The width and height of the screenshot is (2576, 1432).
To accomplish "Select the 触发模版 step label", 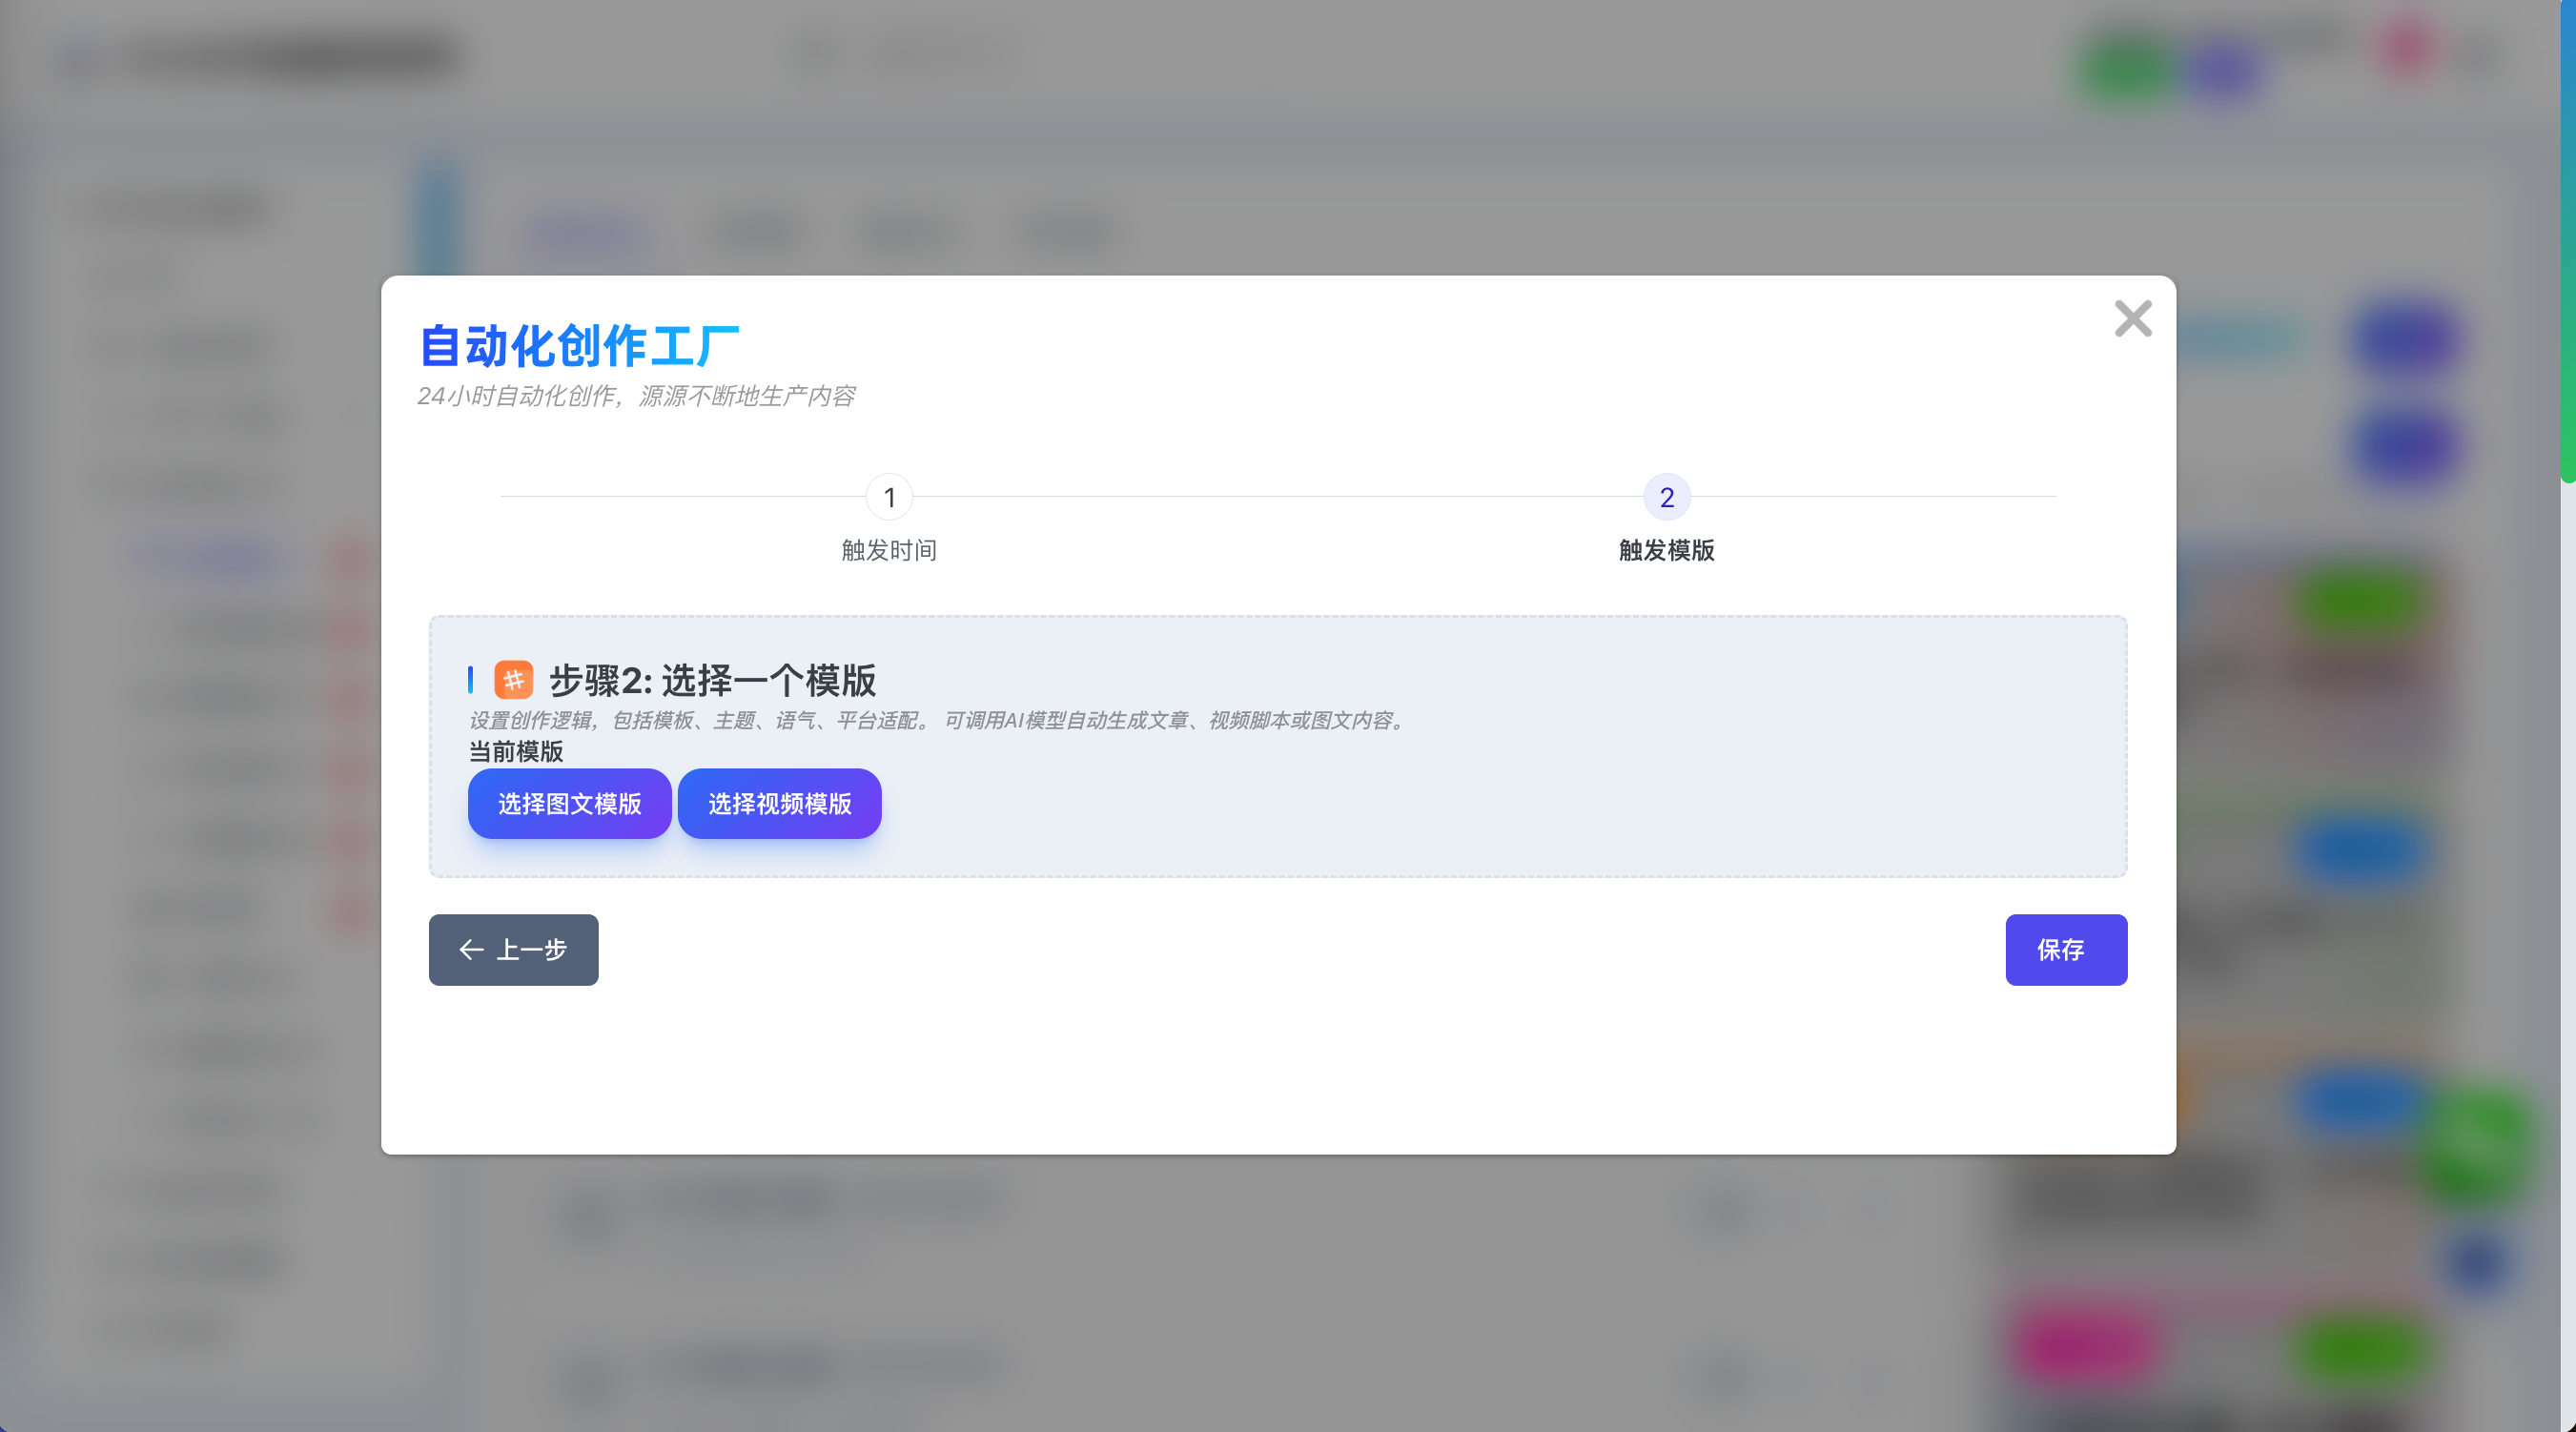I will click(1666, 550).
